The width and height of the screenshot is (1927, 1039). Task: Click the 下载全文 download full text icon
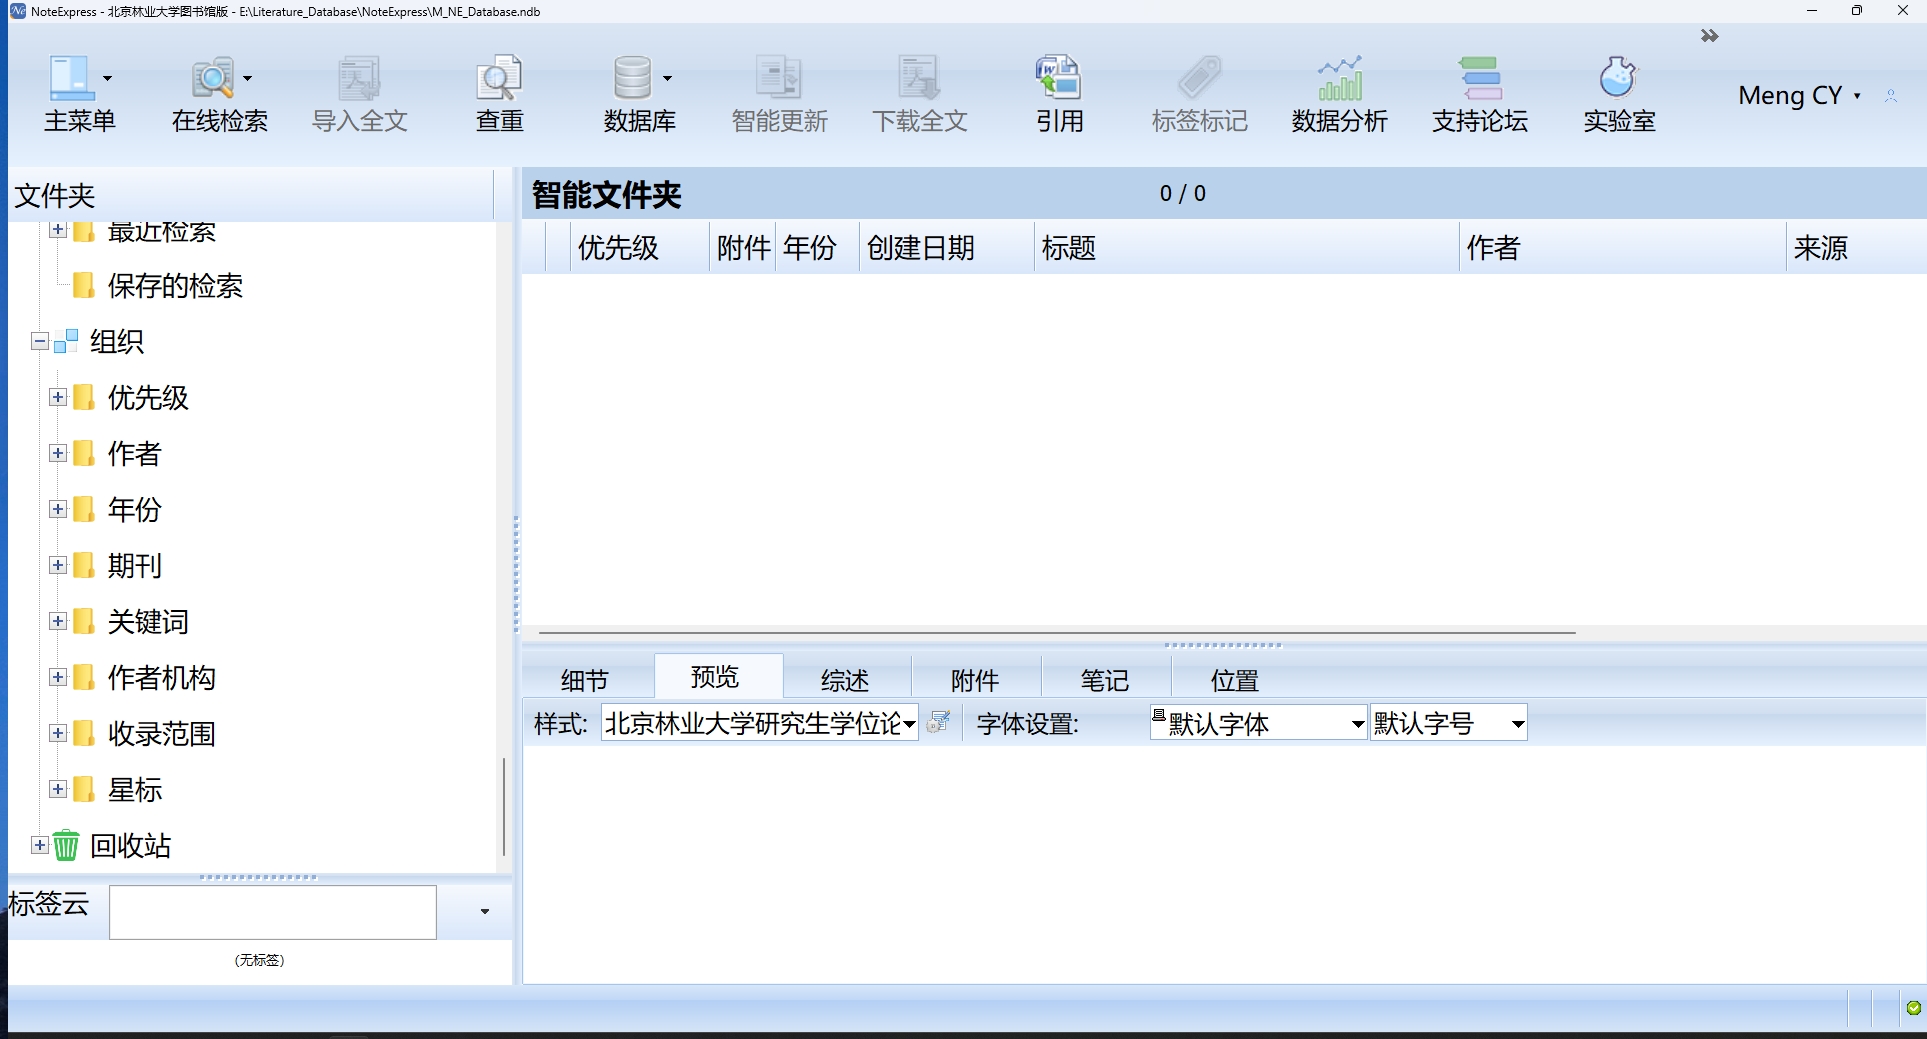pos(919,78)
